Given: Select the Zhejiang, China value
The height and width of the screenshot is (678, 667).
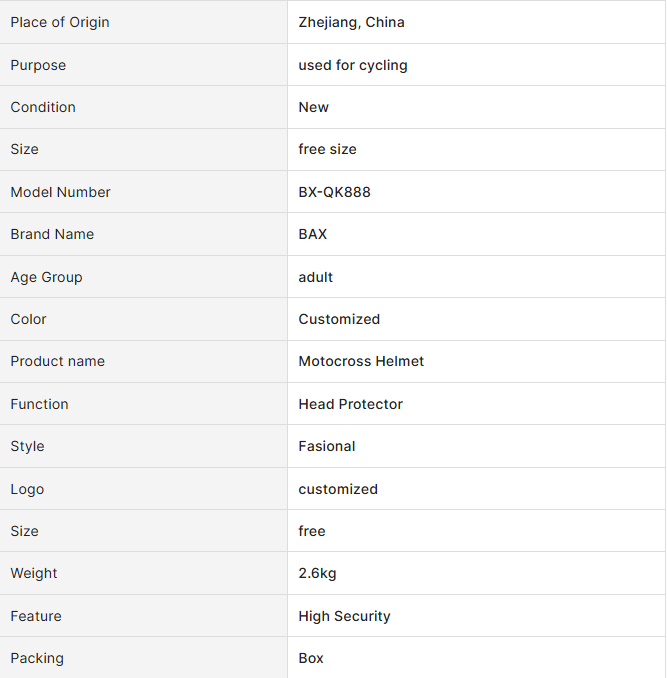Looking at the screenshot, I should pyautogui.click(x=351, y=22).
